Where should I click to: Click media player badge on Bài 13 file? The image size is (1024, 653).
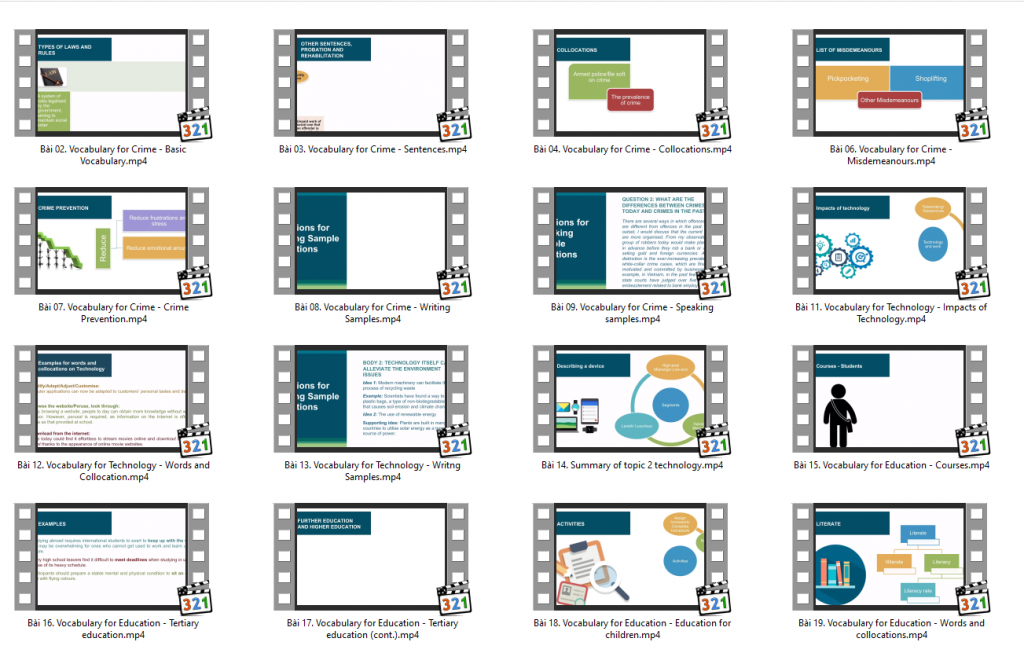pos(455,440)
